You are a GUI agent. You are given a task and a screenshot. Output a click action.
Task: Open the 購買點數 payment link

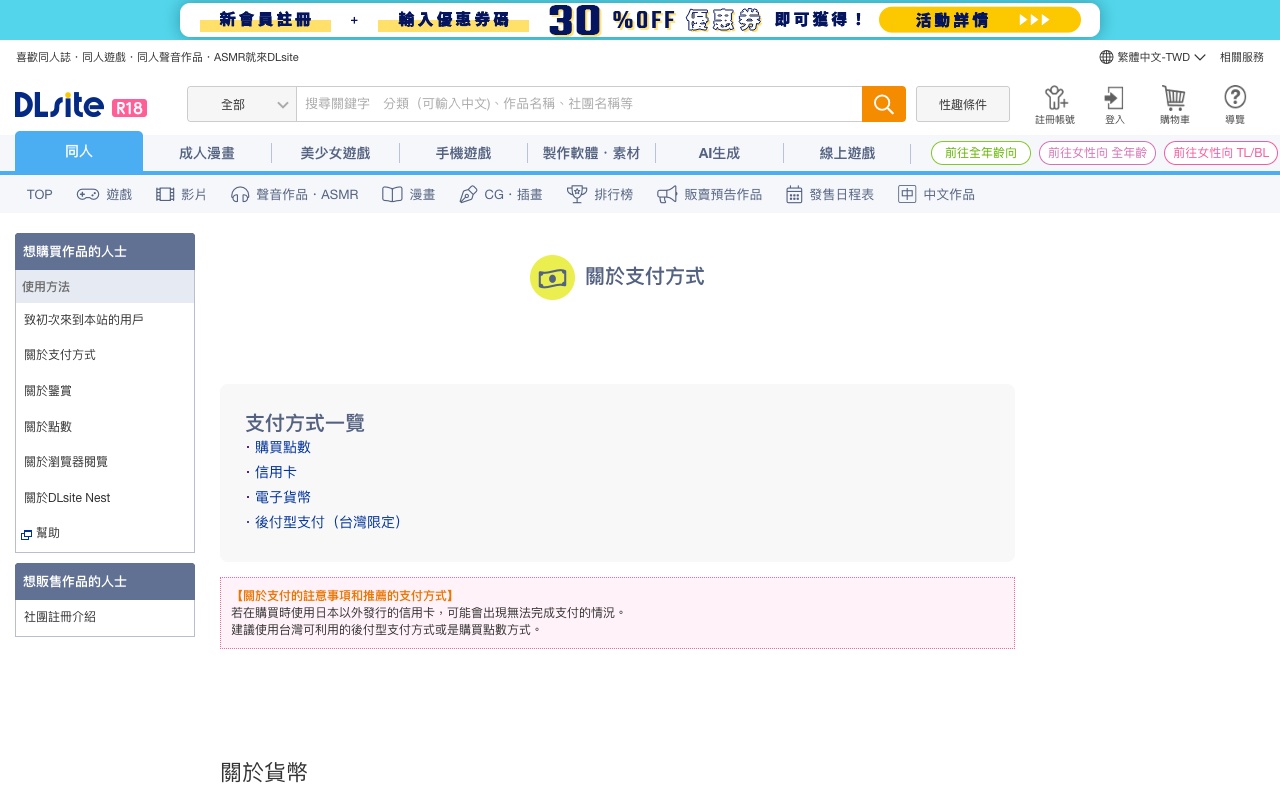click(x=283, y=447)
